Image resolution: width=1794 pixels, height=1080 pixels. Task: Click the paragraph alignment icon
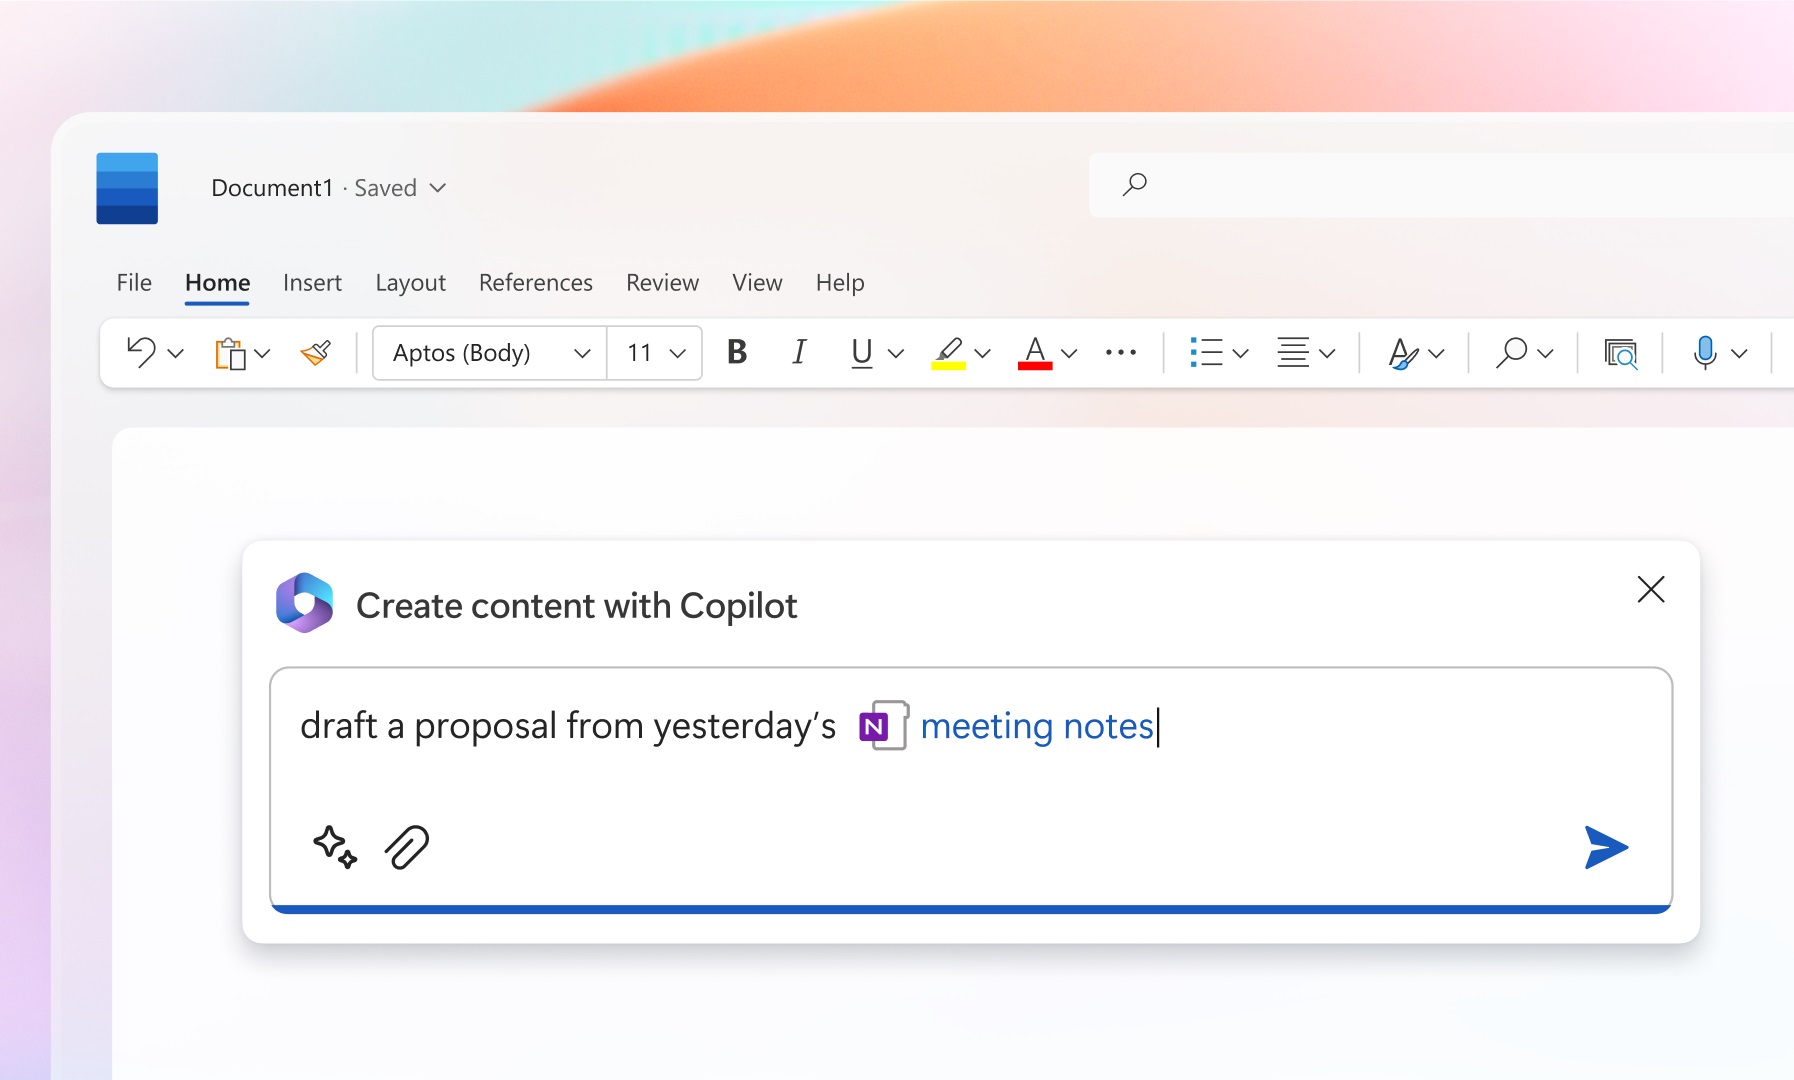click(1293, 352)
